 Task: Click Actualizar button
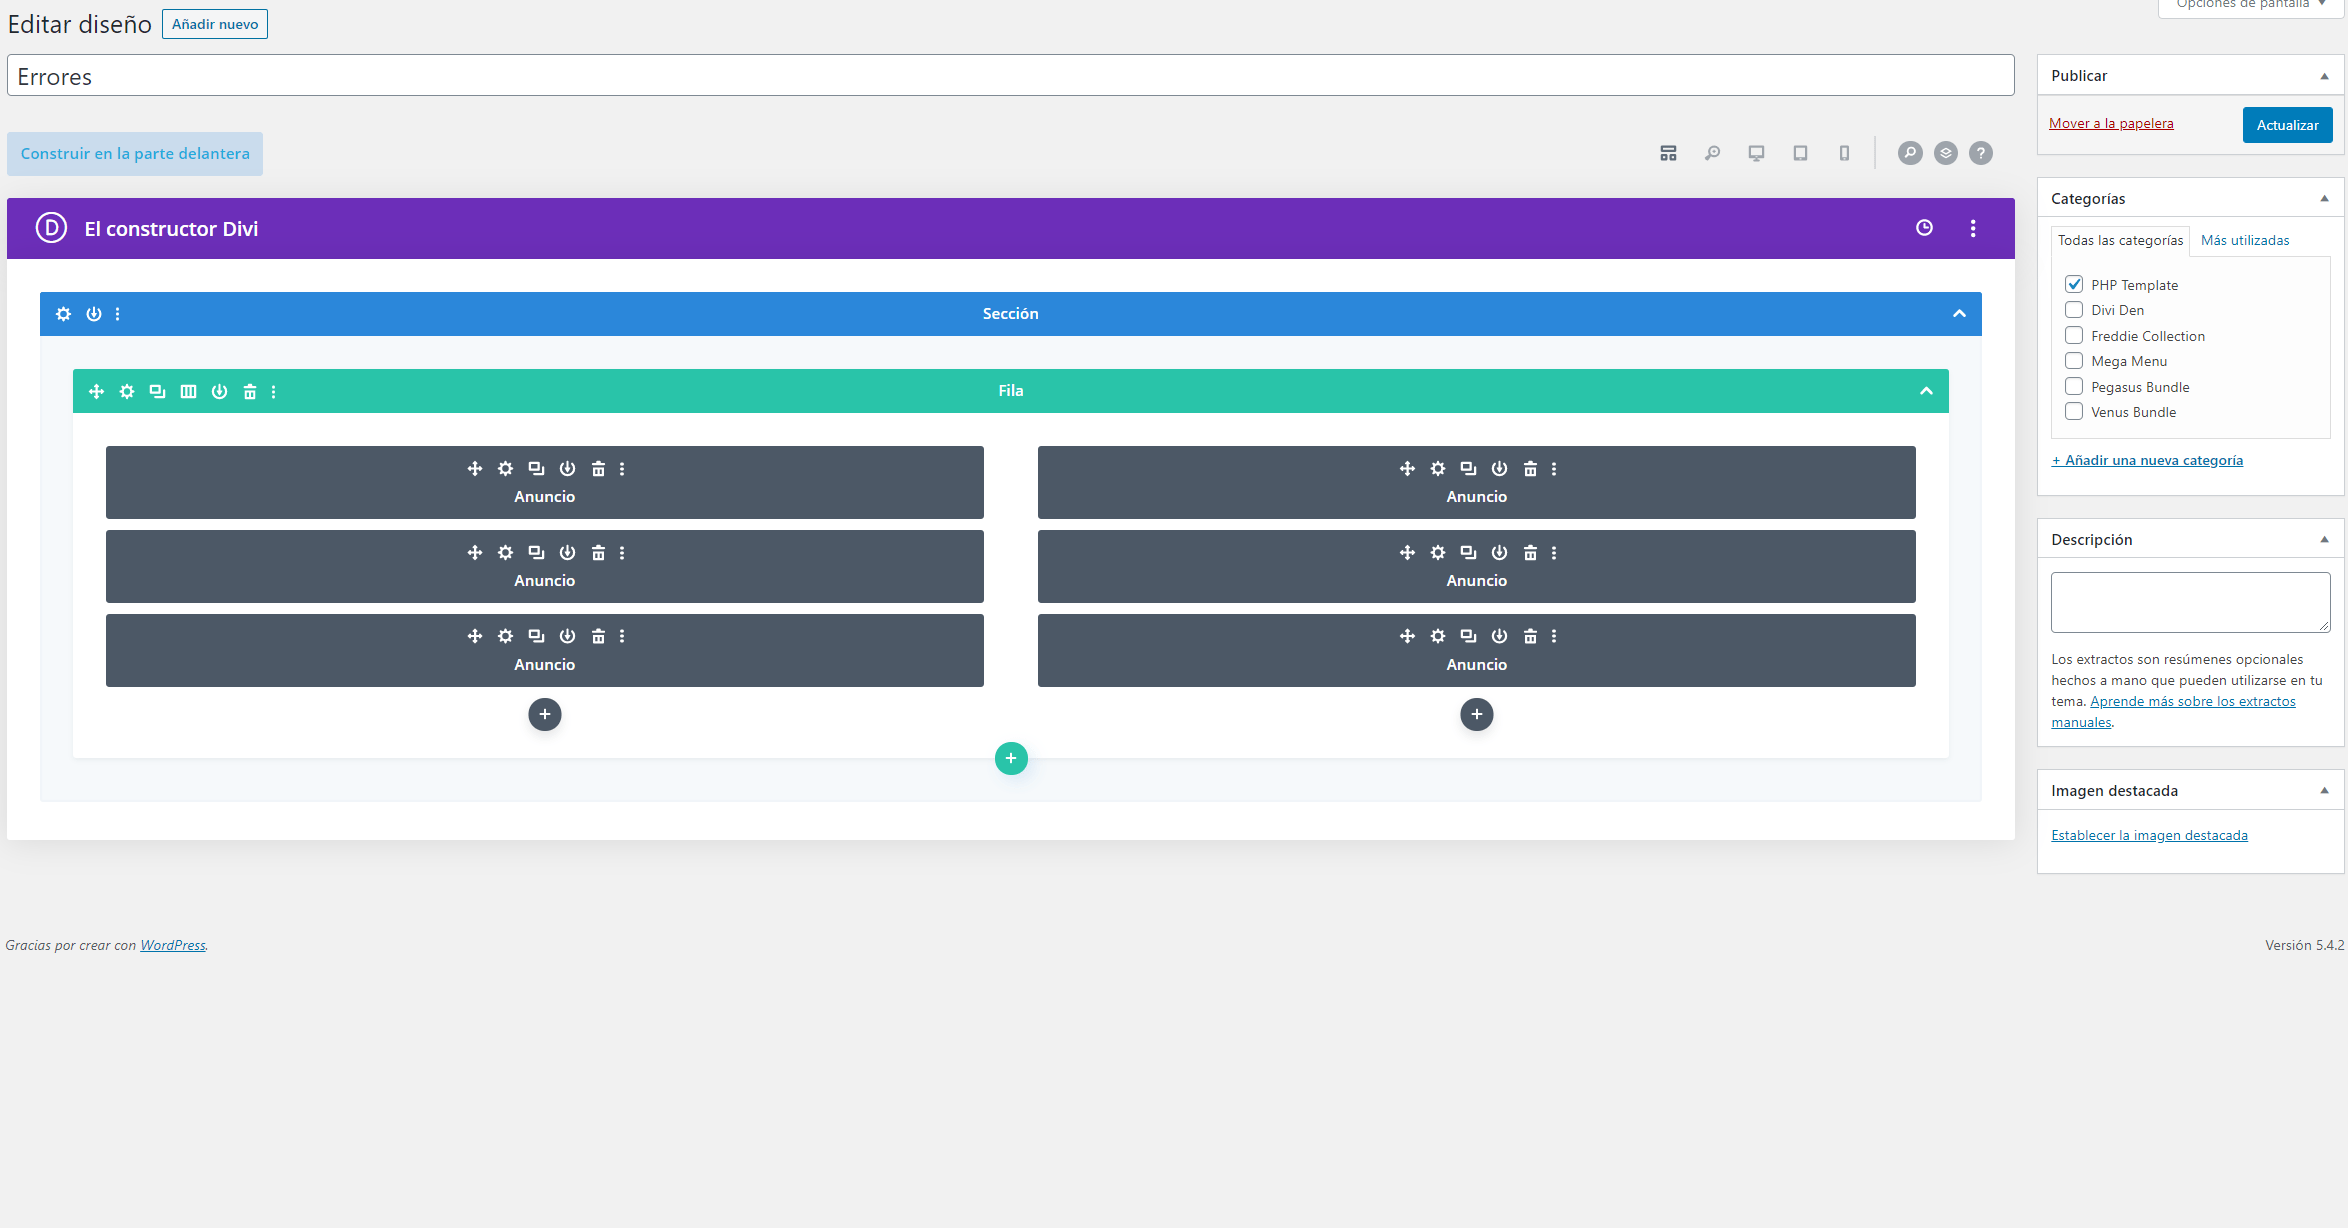click(2287, 125)
